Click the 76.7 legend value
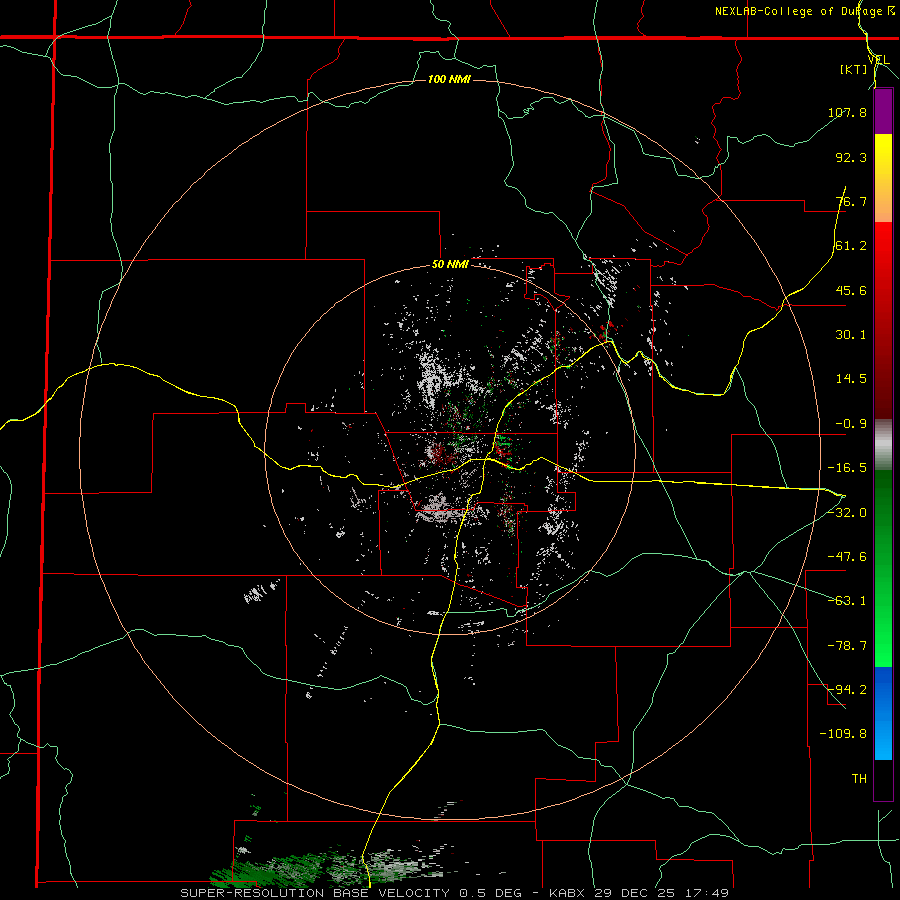Viewport: 900px width, 900px height. 851,201
